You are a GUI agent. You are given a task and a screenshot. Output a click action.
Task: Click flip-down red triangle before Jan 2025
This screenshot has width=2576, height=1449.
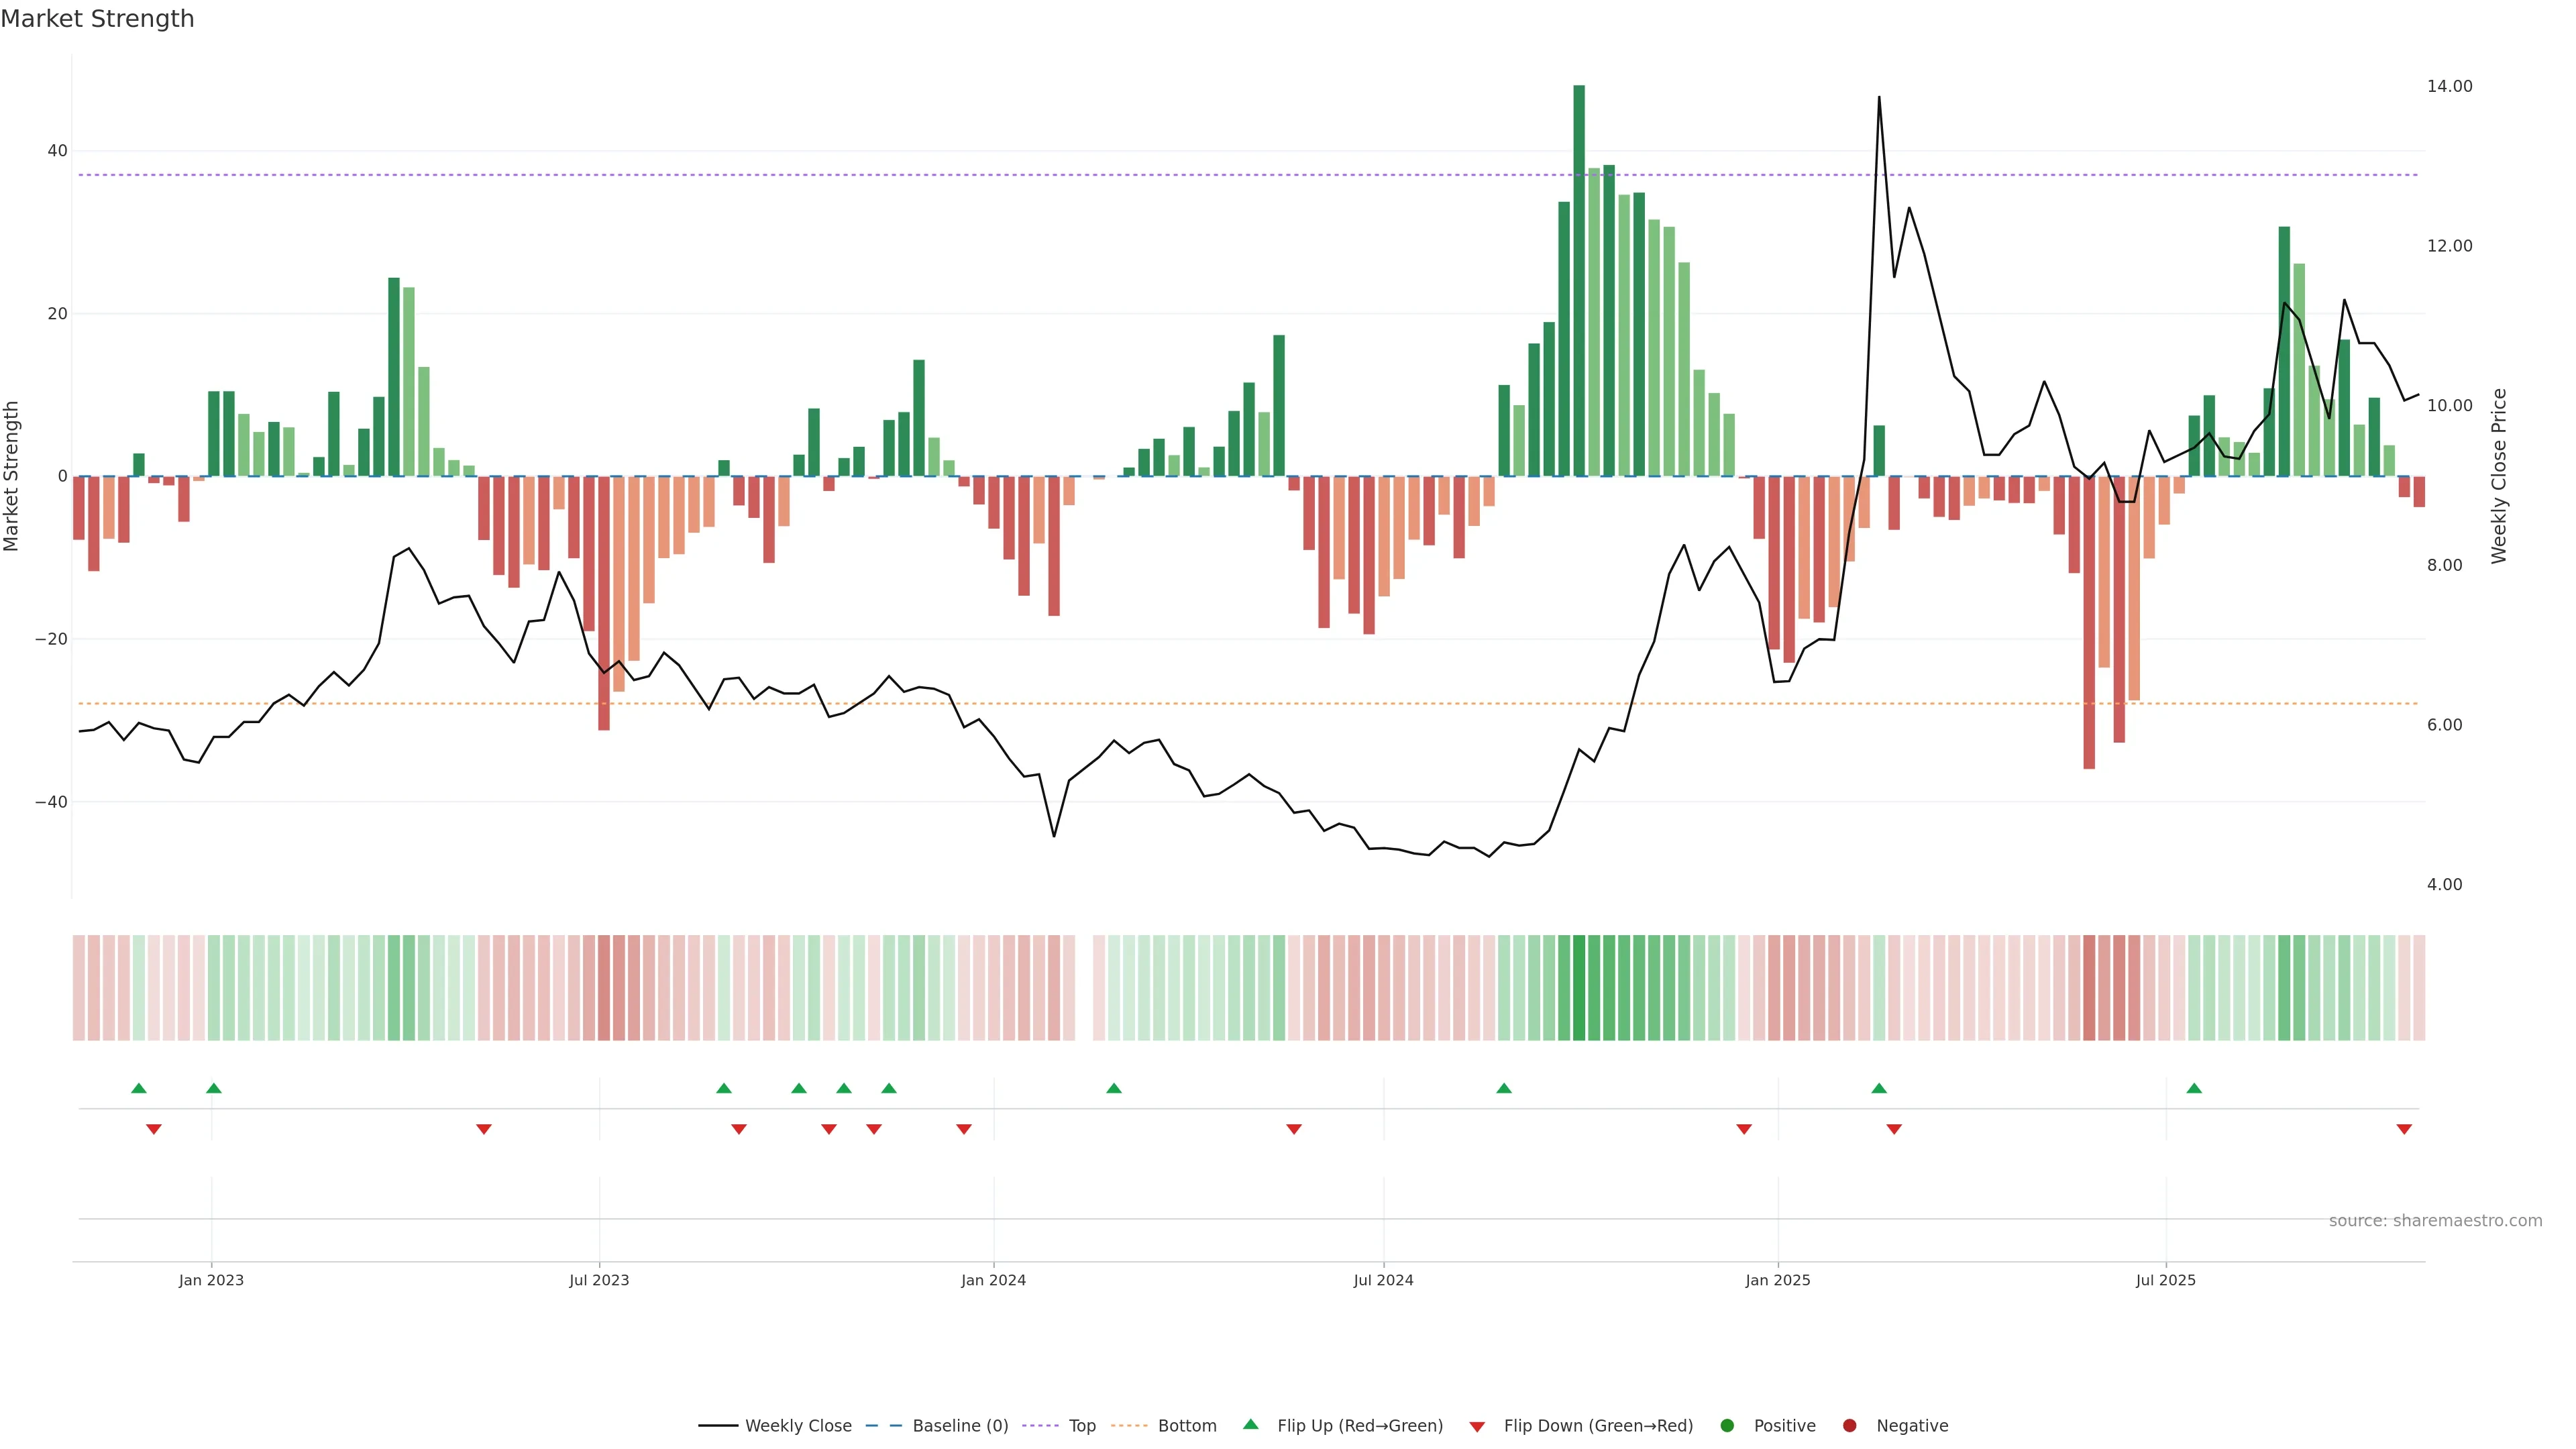click(x=1744, y=1129)
